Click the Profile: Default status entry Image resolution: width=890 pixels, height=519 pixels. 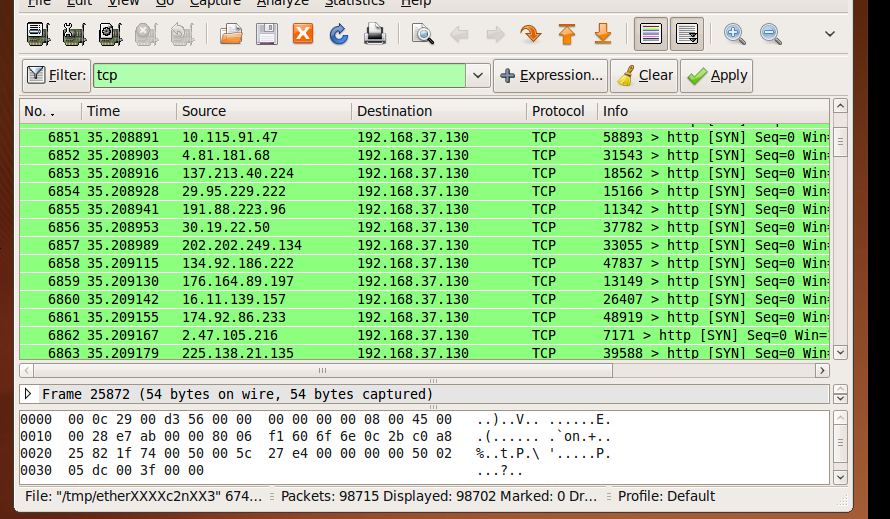666,496
